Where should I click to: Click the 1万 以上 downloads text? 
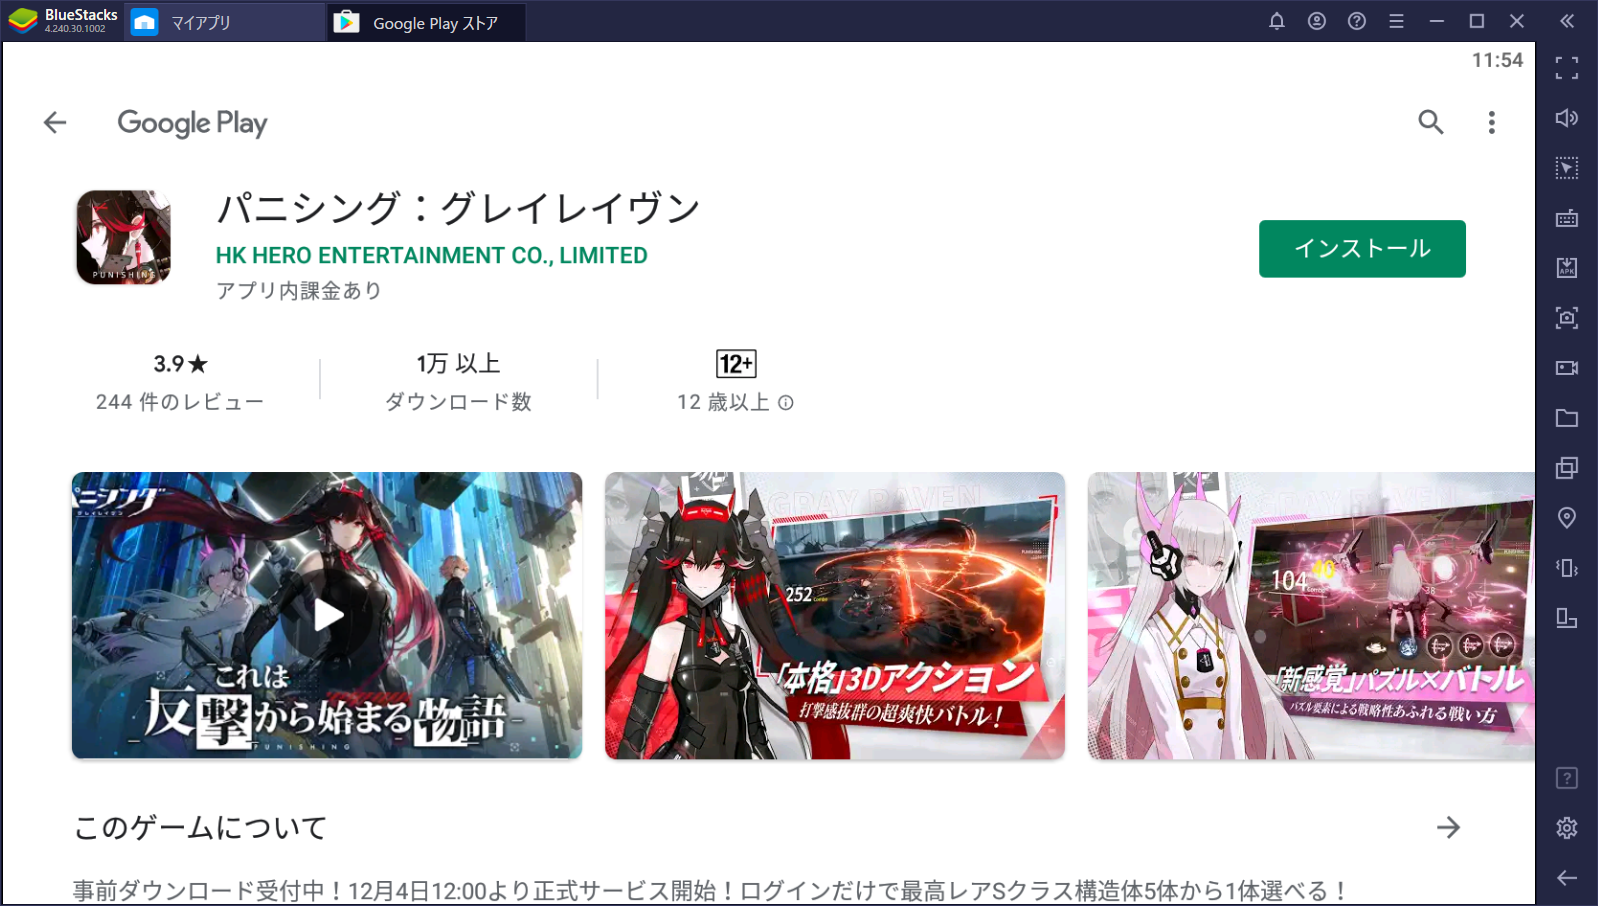tap(458, 364)
